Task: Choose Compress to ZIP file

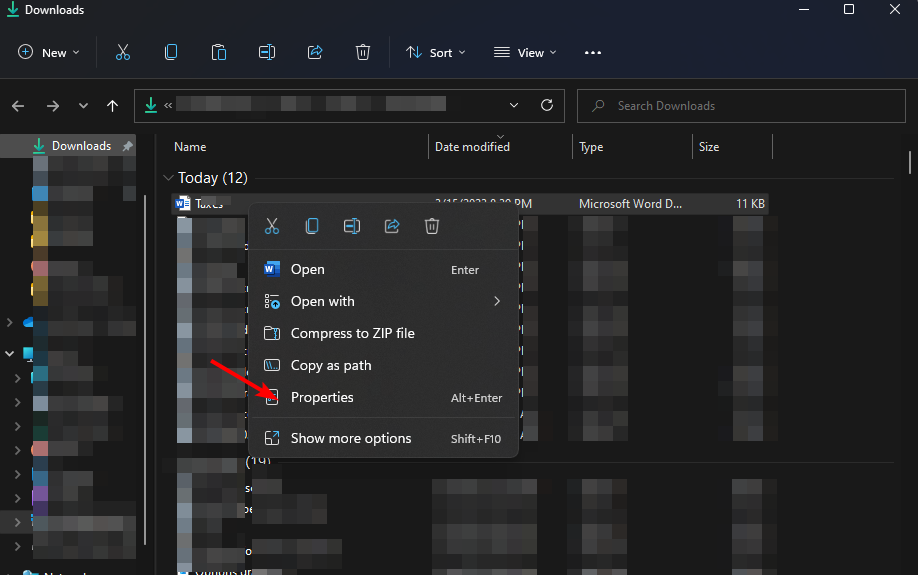Action: pos(352,333)
